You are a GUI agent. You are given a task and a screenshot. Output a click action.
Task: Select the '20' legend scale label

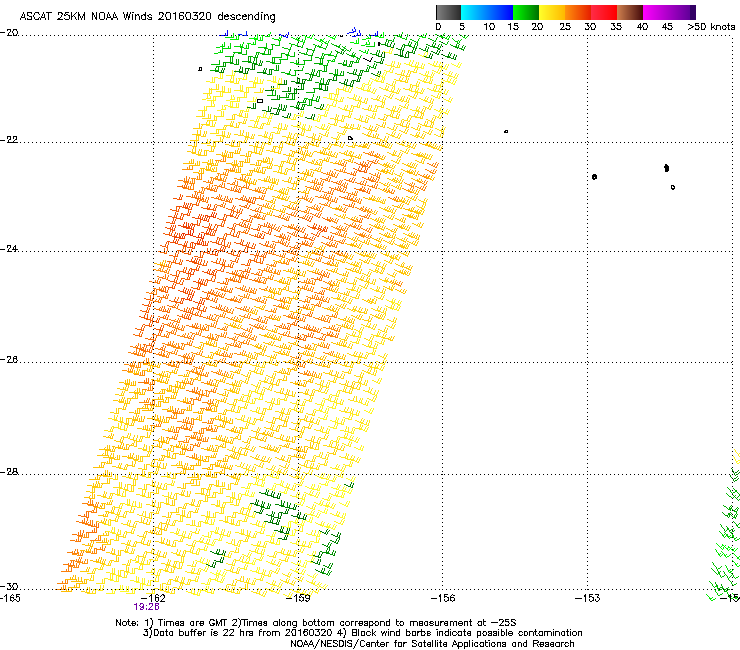(537, 27)
